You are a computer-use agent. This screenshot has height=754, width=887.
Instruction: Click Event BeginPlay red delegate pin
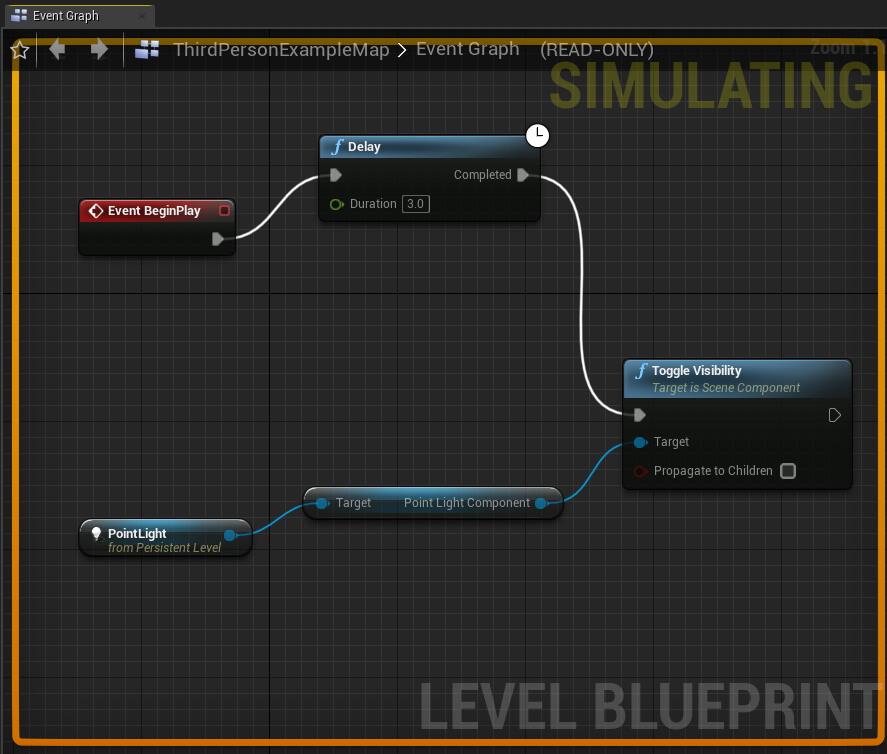point(224,210)
